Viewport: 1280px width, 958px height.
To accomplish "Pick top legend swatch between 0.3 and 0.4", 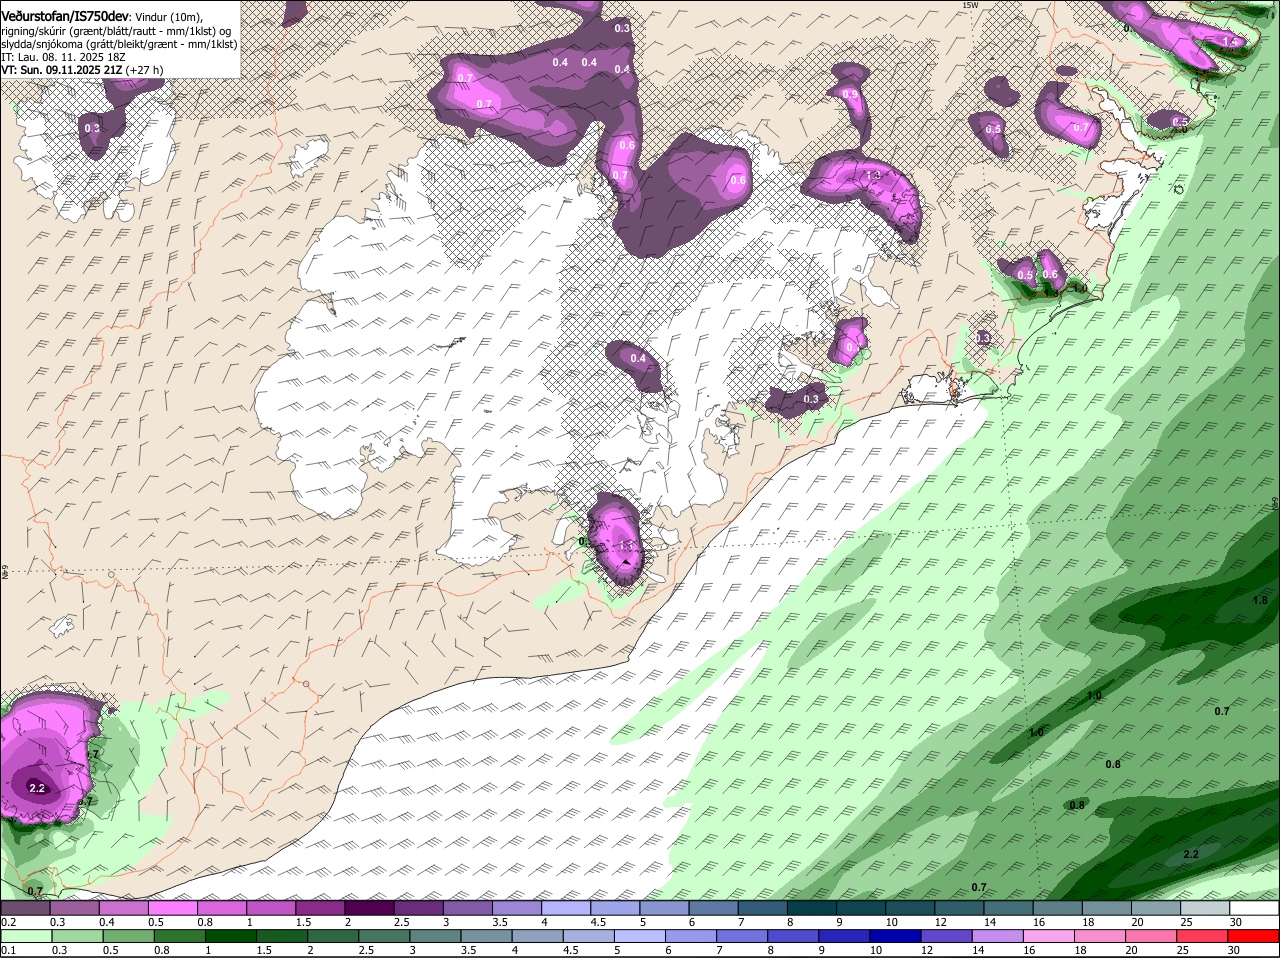I will coord(74,908).
